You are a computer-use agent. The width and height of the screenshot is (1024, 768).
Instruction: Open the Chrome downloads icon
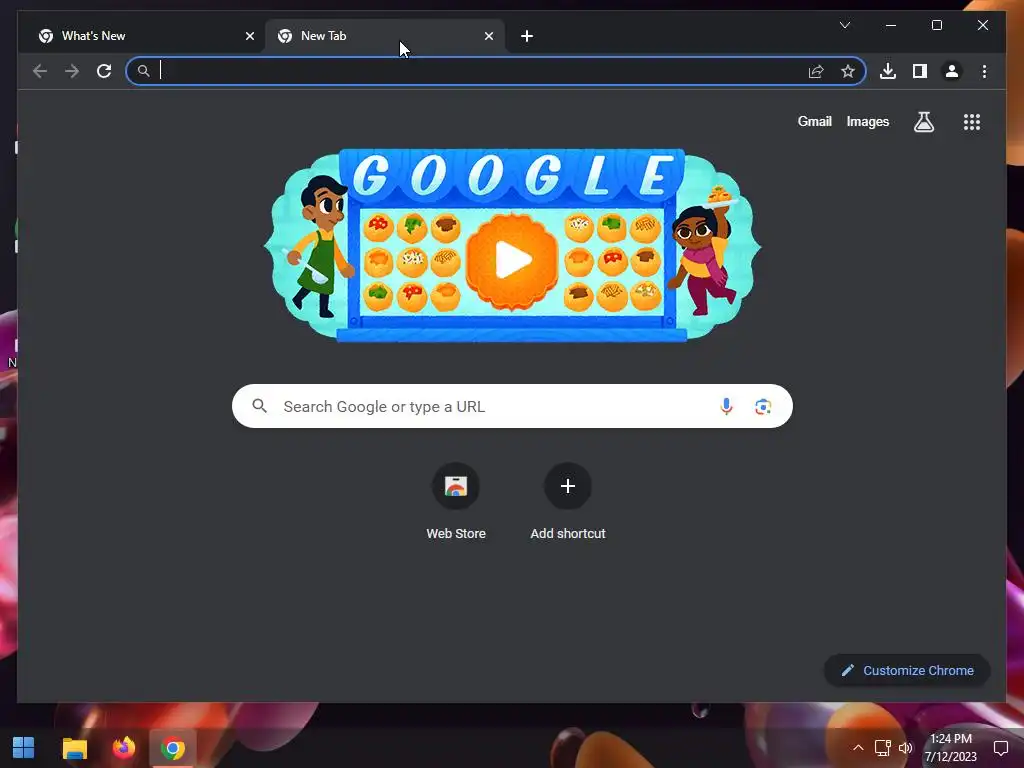(x=888, y=71)
